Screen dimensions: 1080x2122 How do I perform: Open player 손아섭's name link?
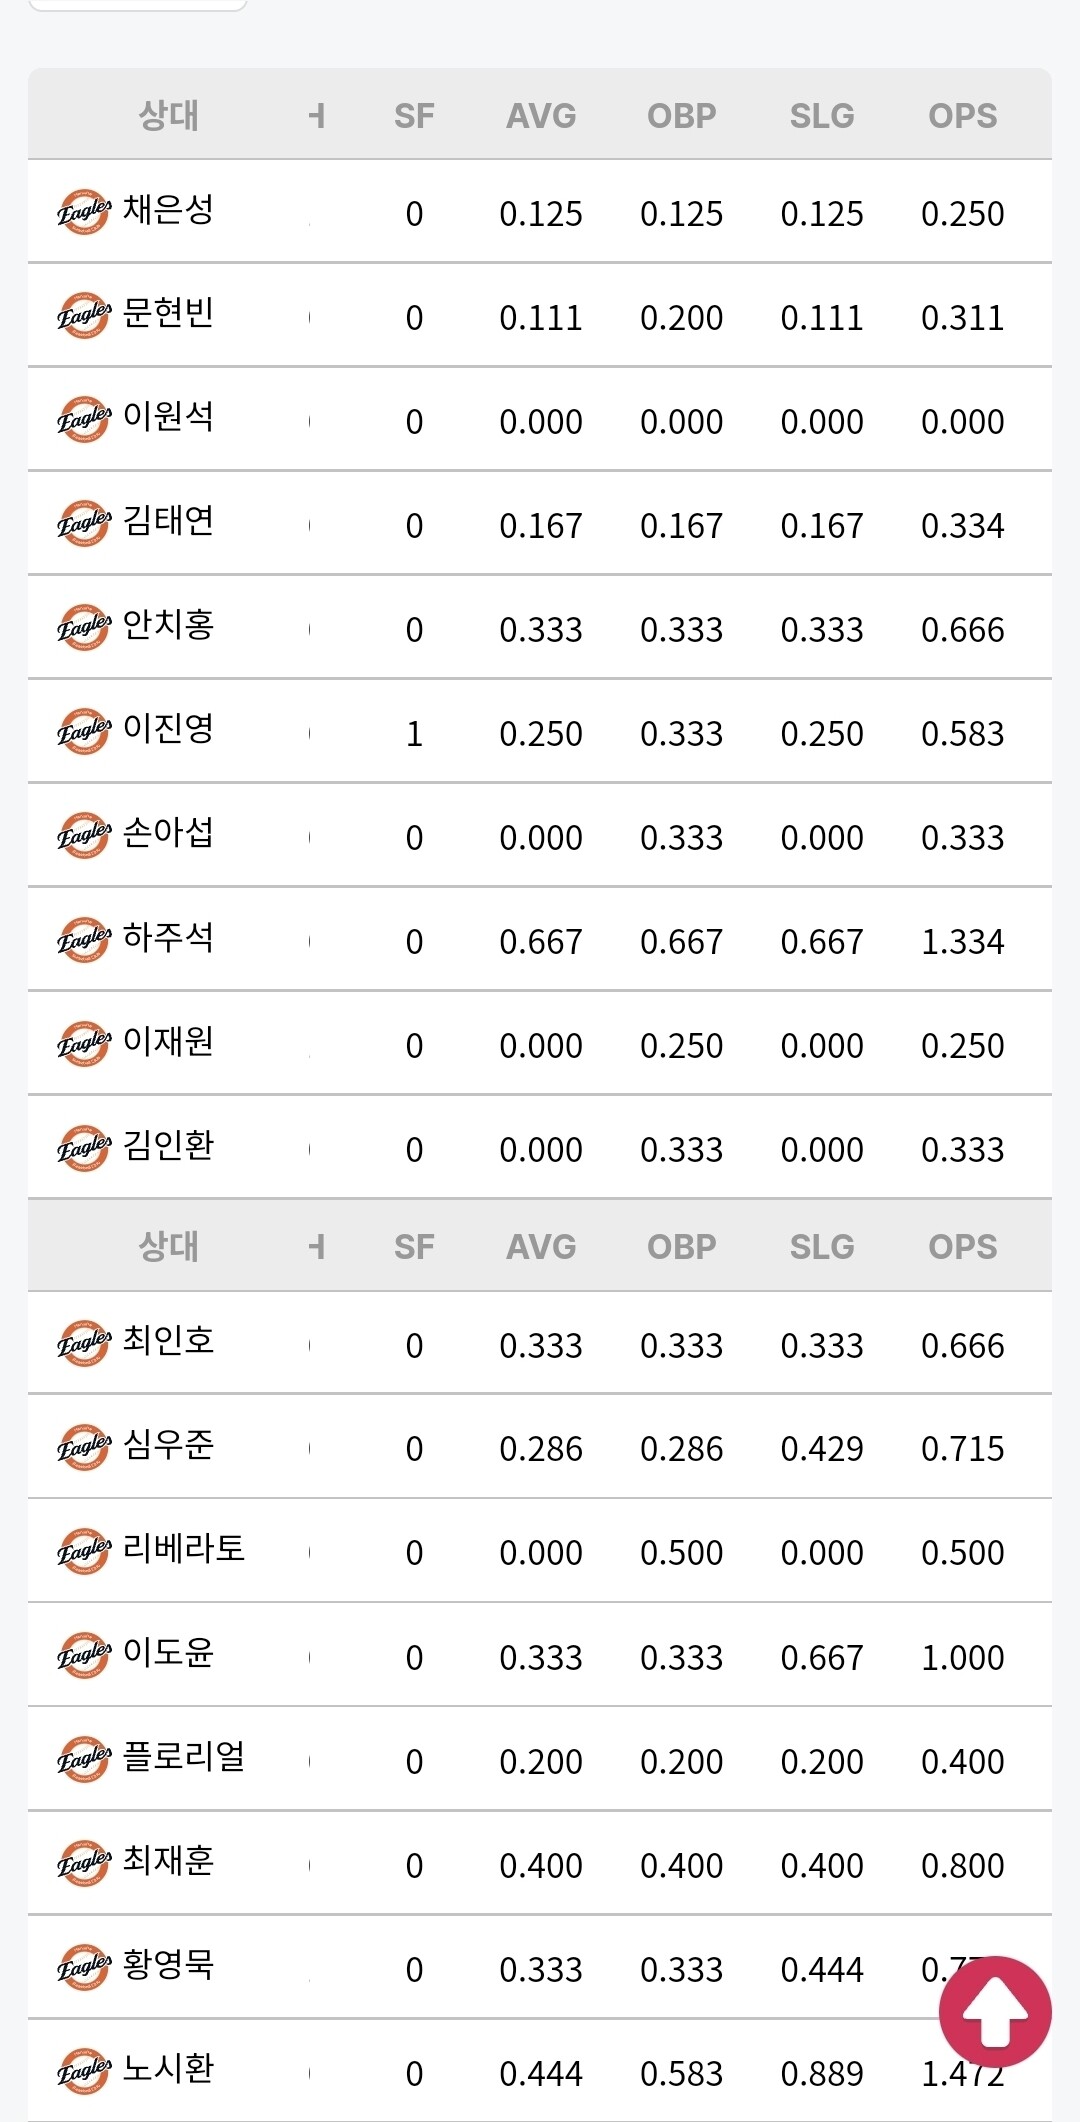click(x=168, y=833)
